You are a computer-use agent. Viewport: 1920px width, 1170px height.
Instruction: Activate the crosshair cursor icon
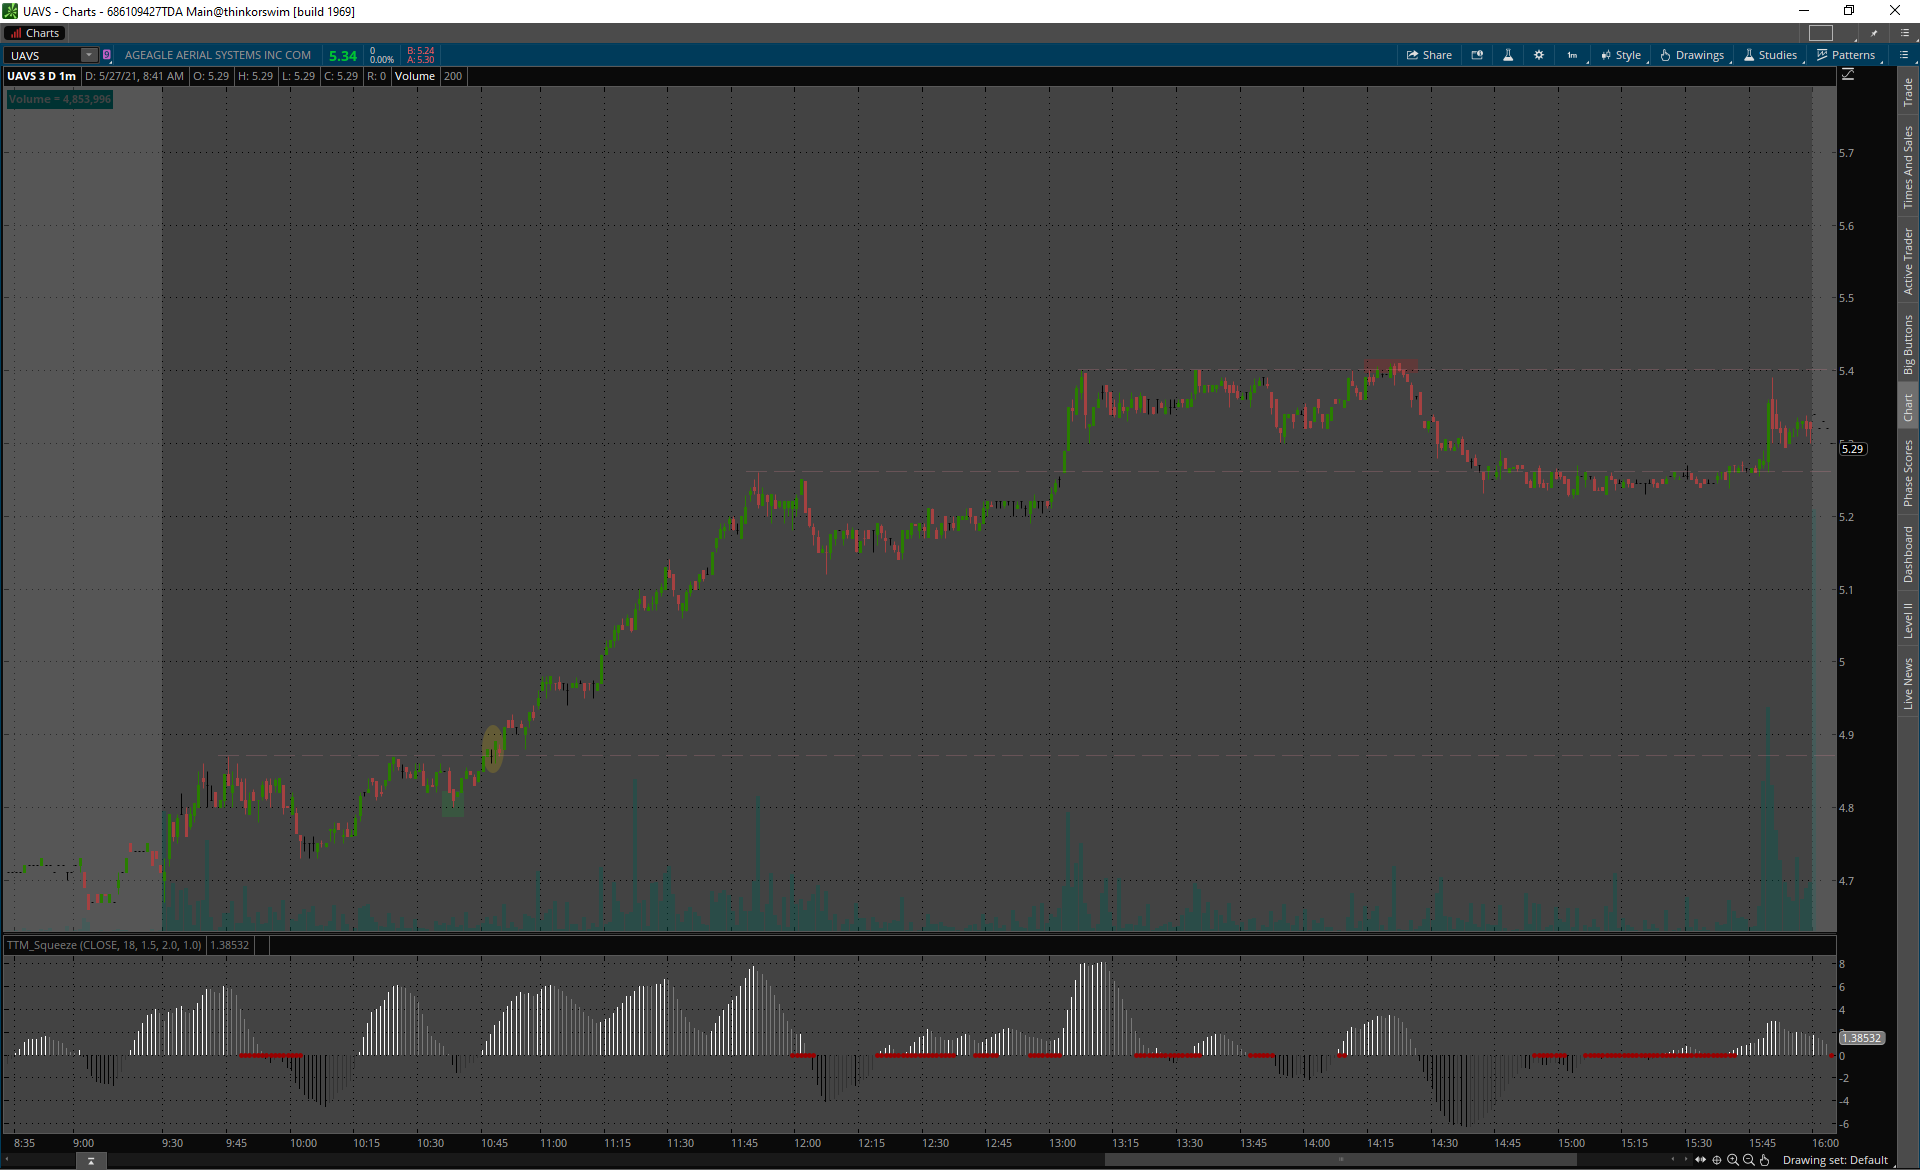(1717, 1160)
